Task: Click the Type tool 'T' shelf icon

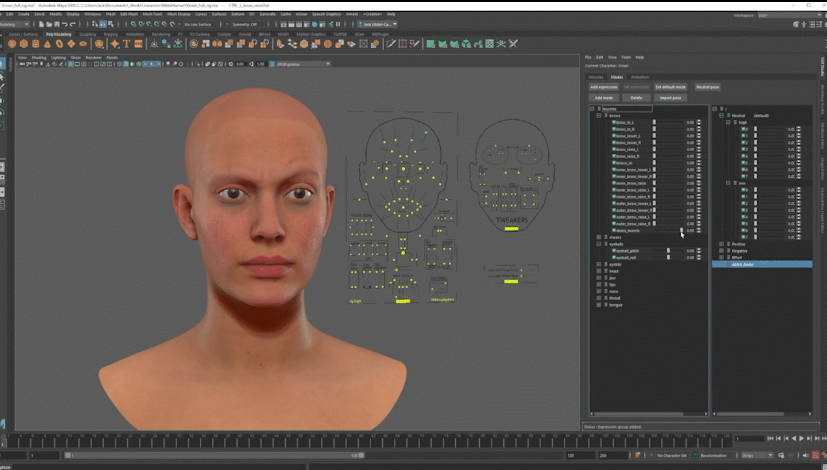Action: (126, 44)
